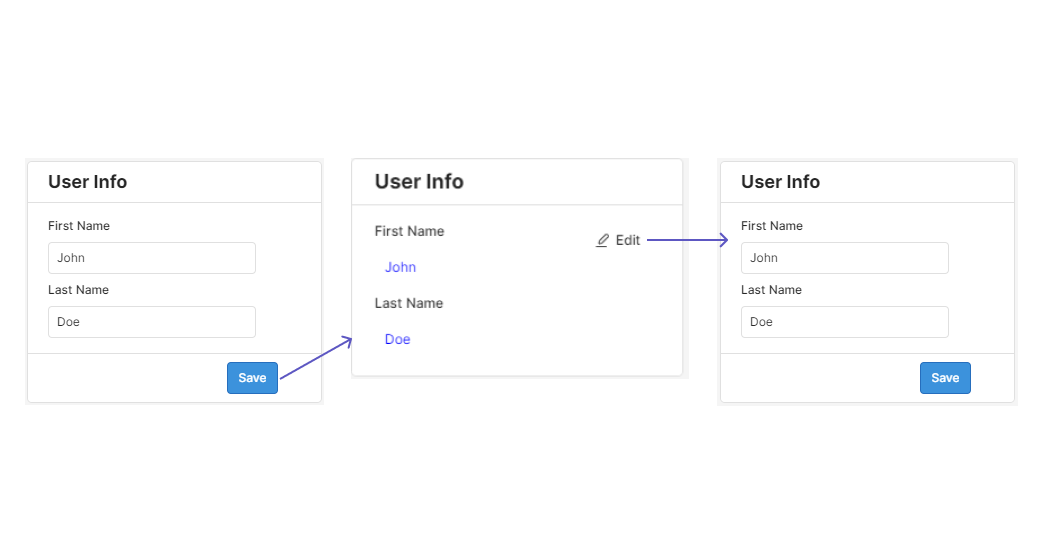
Task: Click the Last Name label in the rightmost form
Action: (771, 290)
